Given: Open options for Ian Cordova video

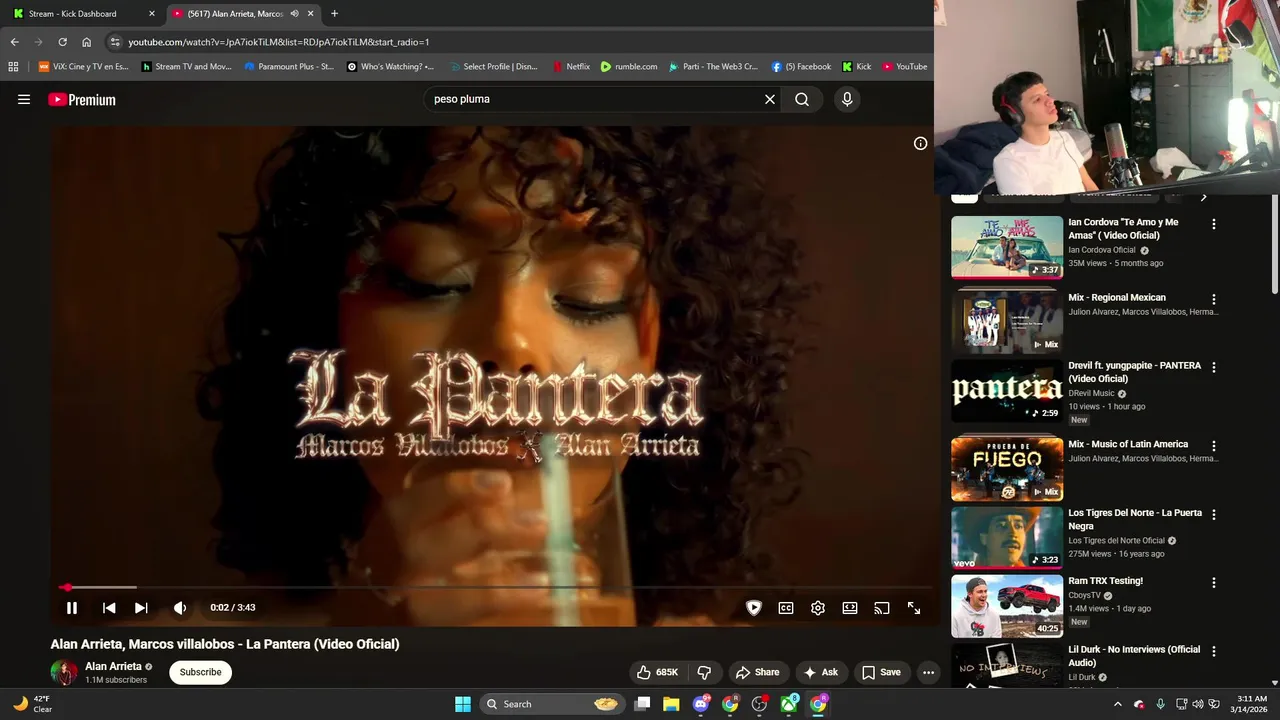Looking at the screenshot, I should coord(1214,224).
